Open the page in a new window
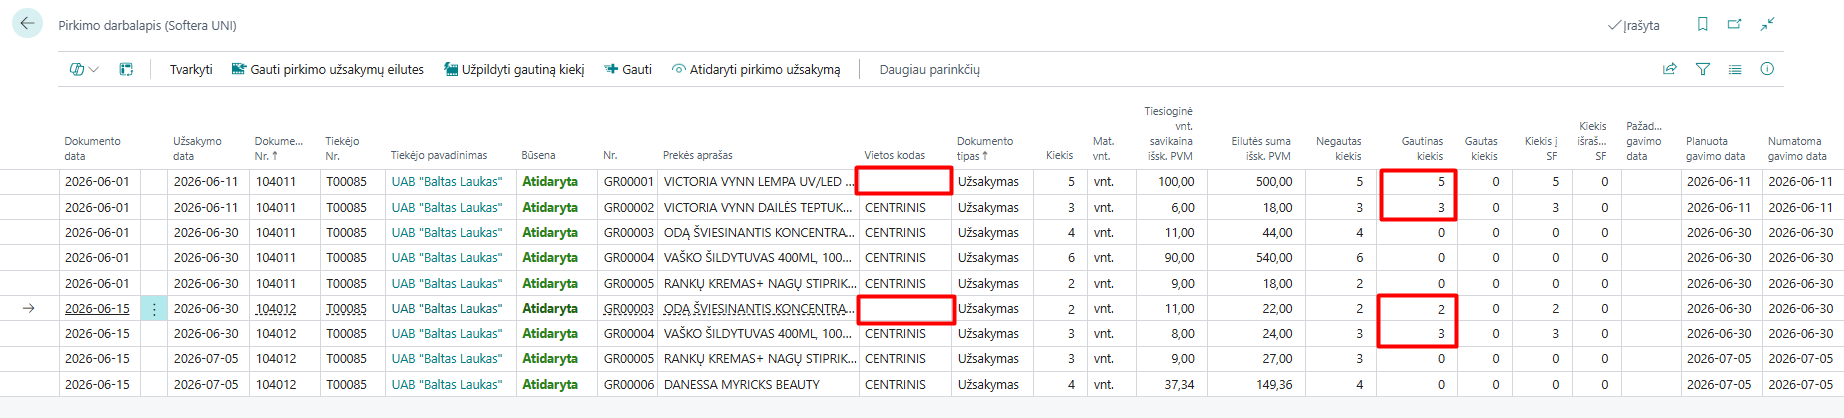 pyautogui.click(x=1735, y=24)
